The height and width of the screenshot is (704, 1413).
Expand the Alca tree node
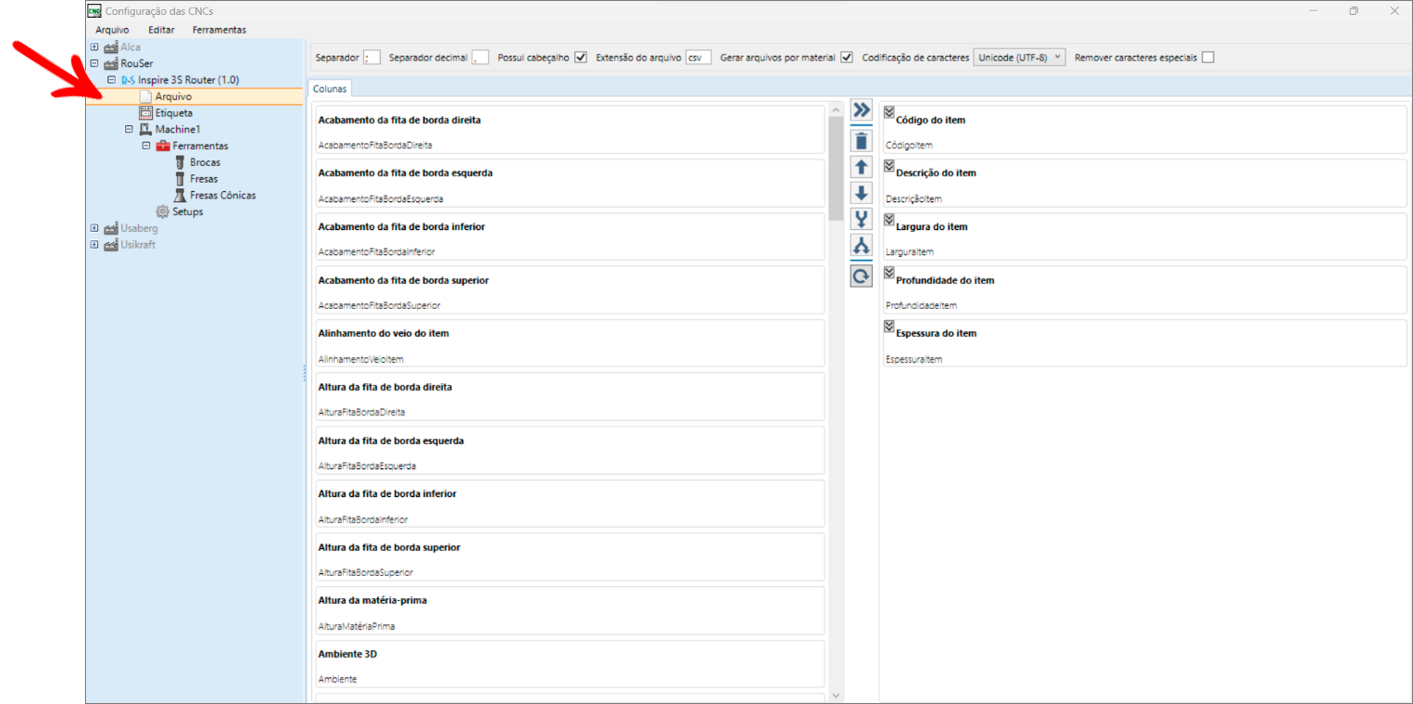pyautogui.click(x=95, y=47)
